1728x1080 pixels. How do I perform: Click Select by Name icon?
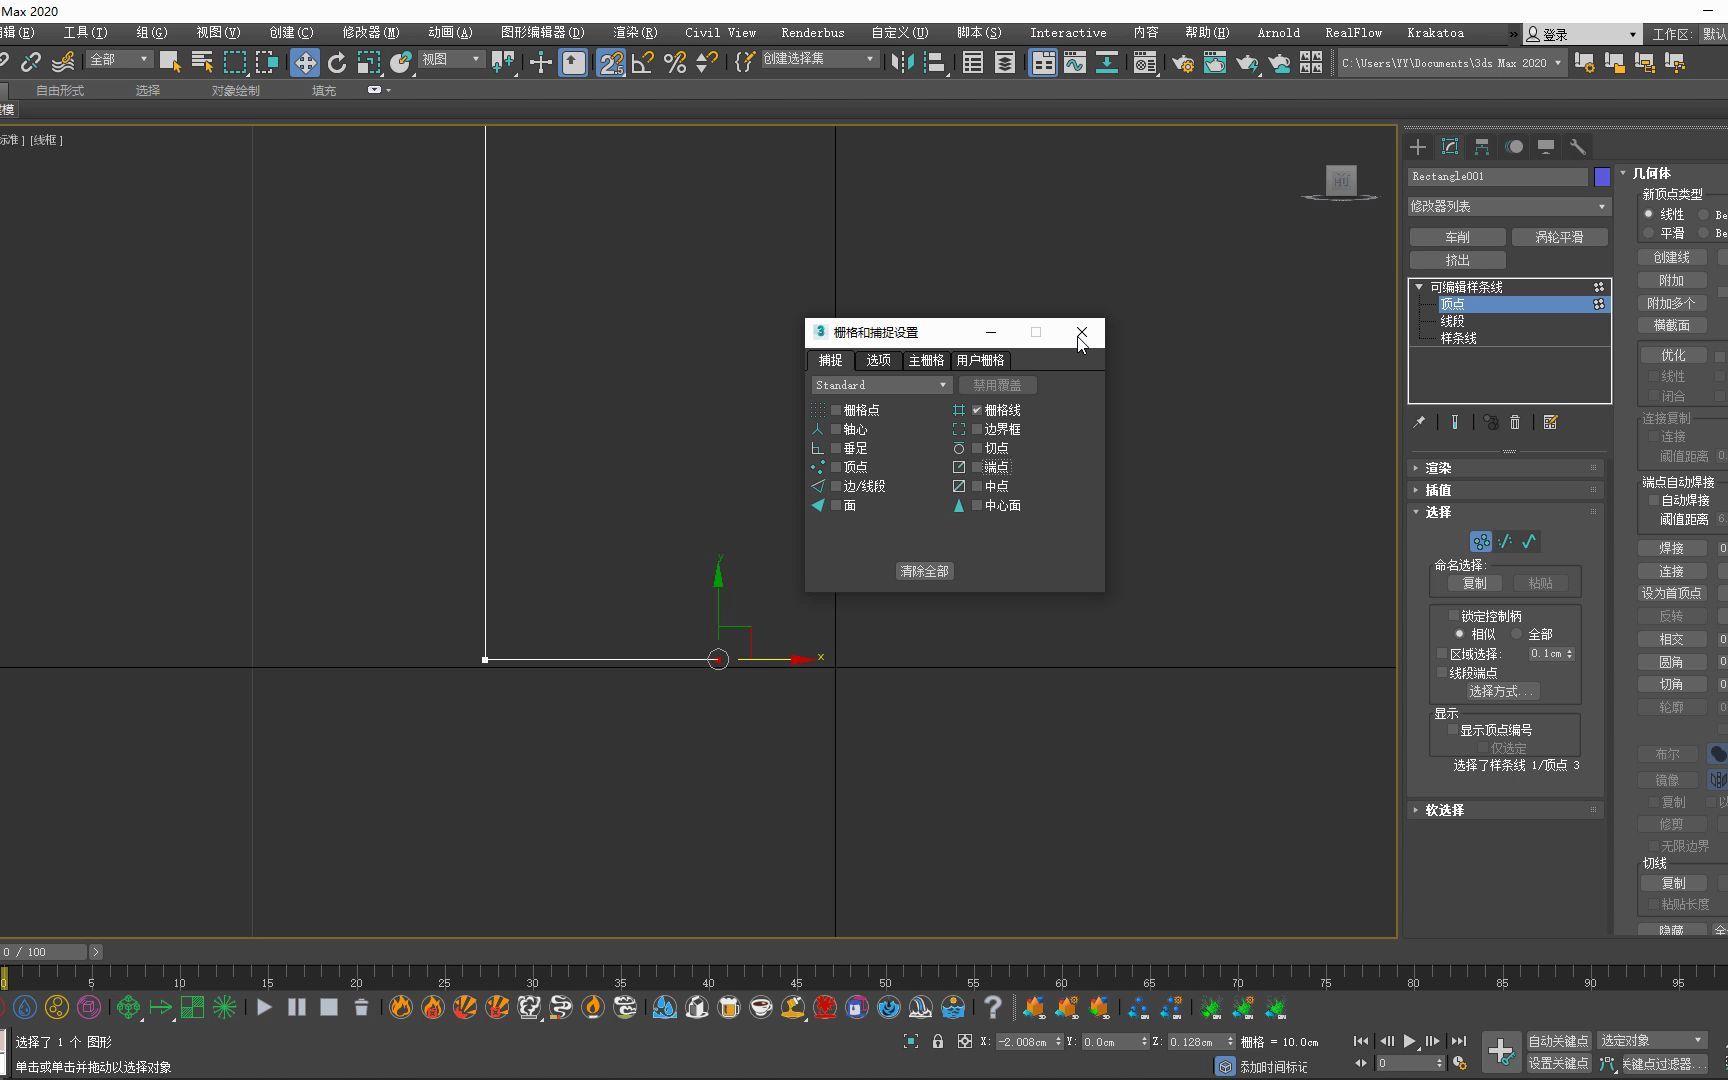[x=202, y=62]
